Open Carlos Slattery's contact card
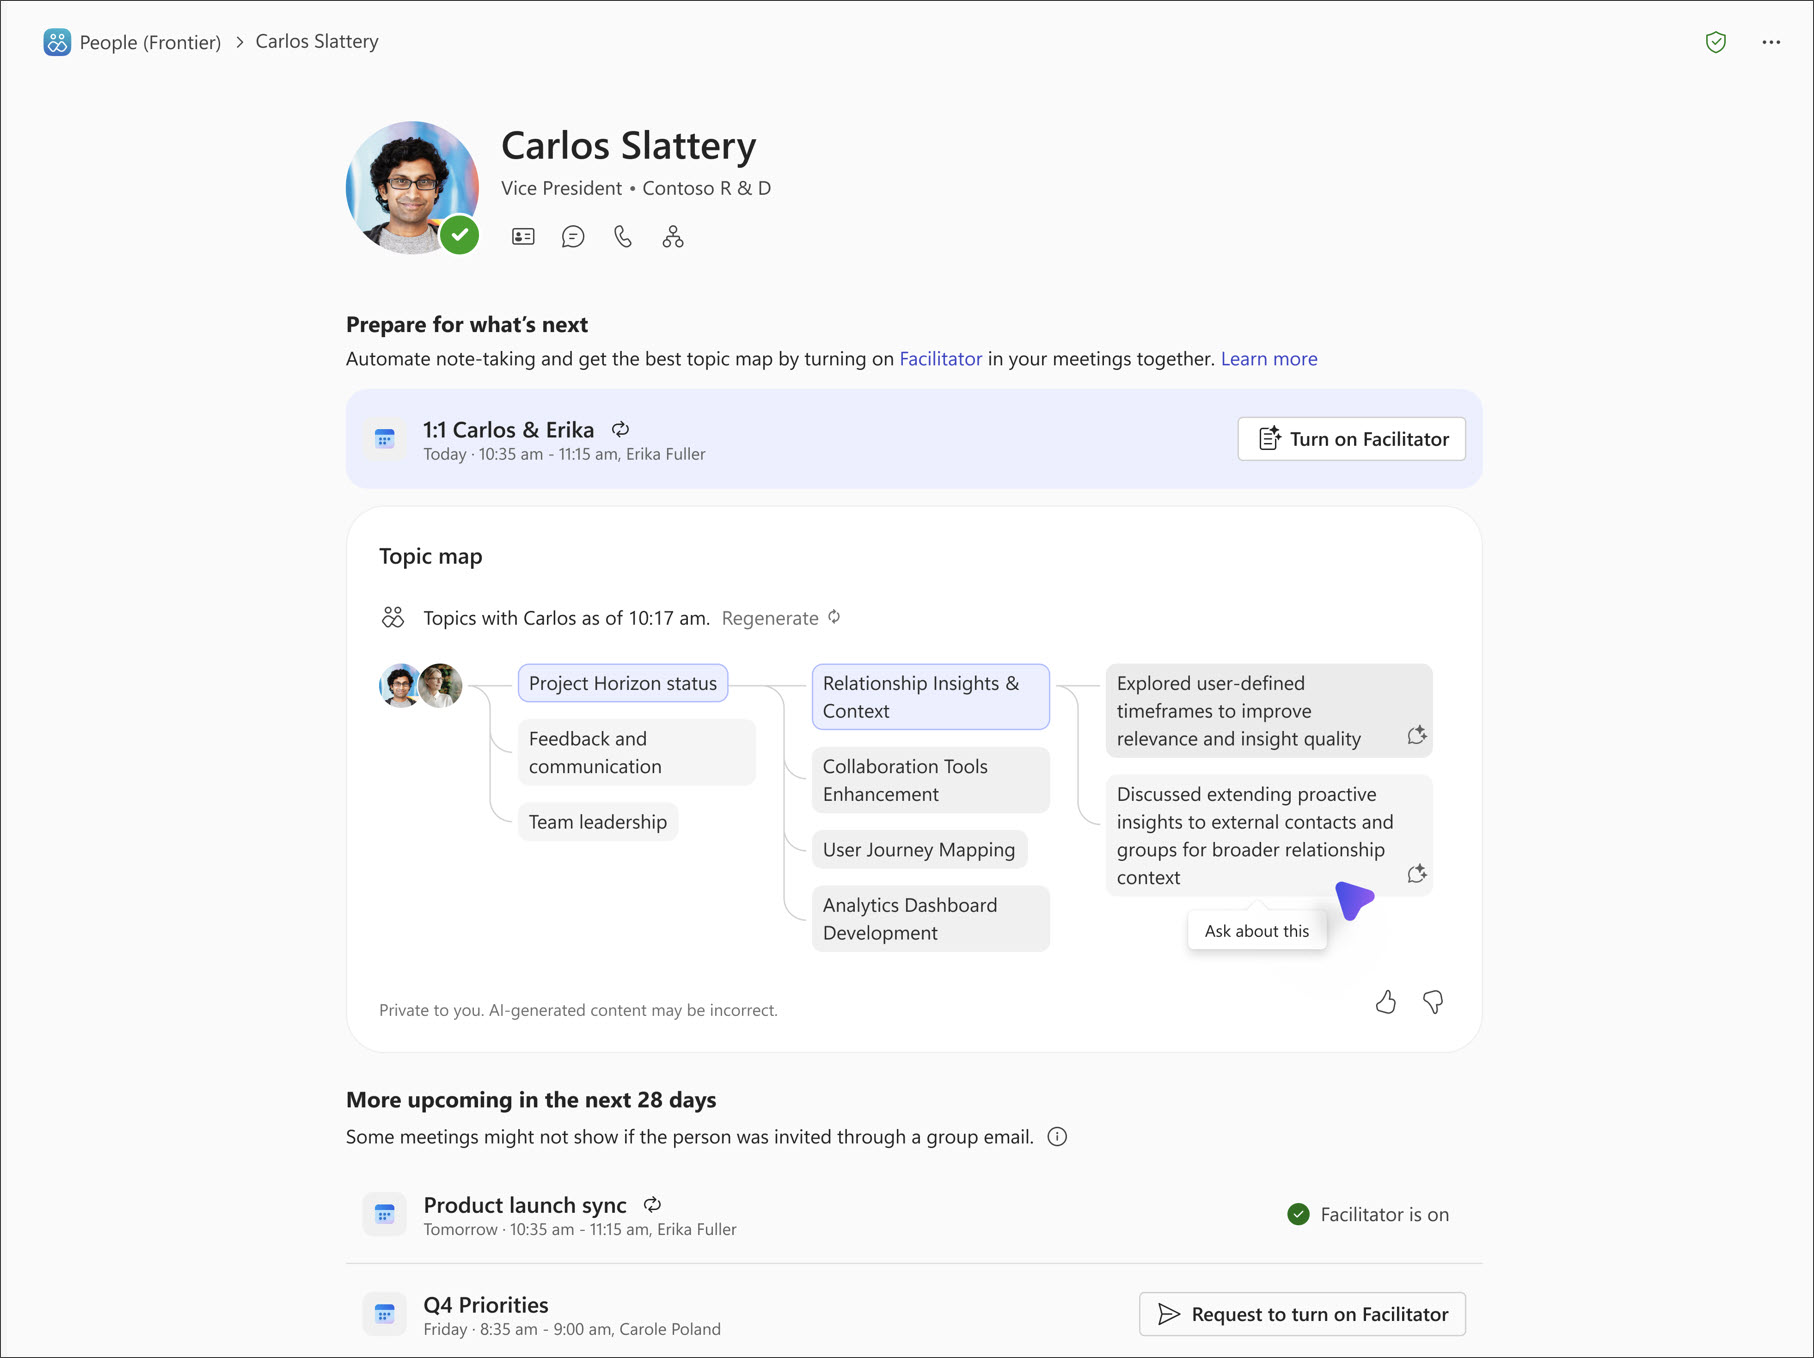The height and width of the screenshot is (1358, 1814). point(523,236)
